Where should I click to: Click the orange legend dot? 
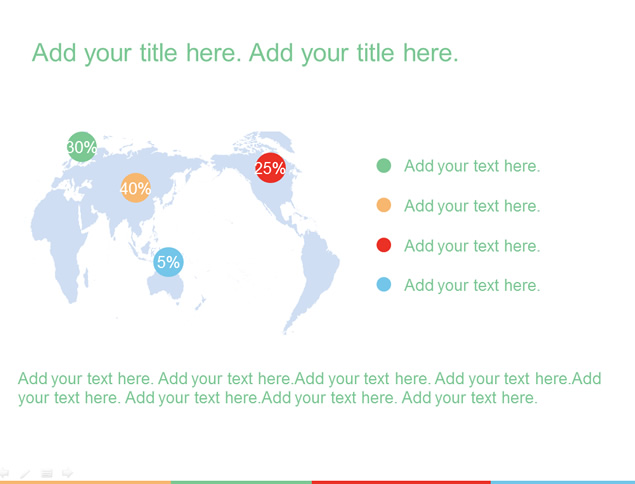[384, 205]
